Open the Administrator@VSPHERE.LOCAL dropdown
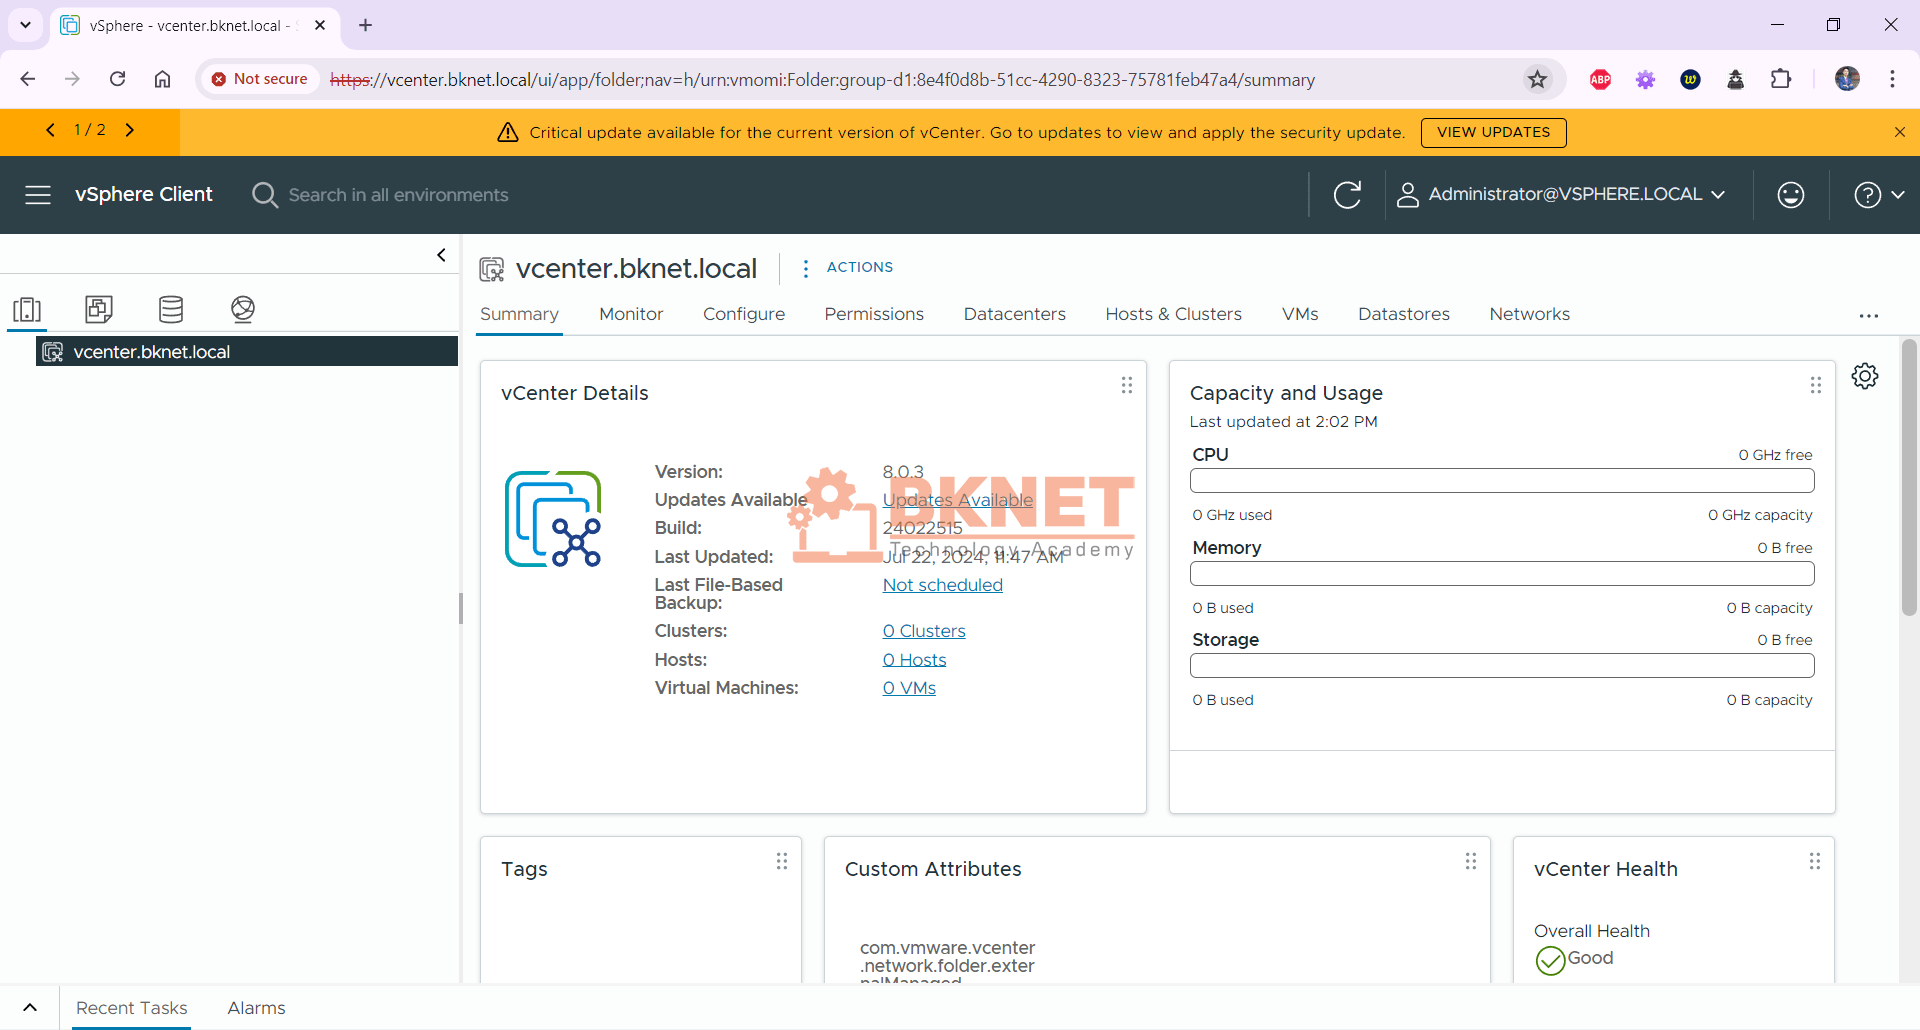The height and width of the screenshot is (1030, 1920). [1563, 194]
